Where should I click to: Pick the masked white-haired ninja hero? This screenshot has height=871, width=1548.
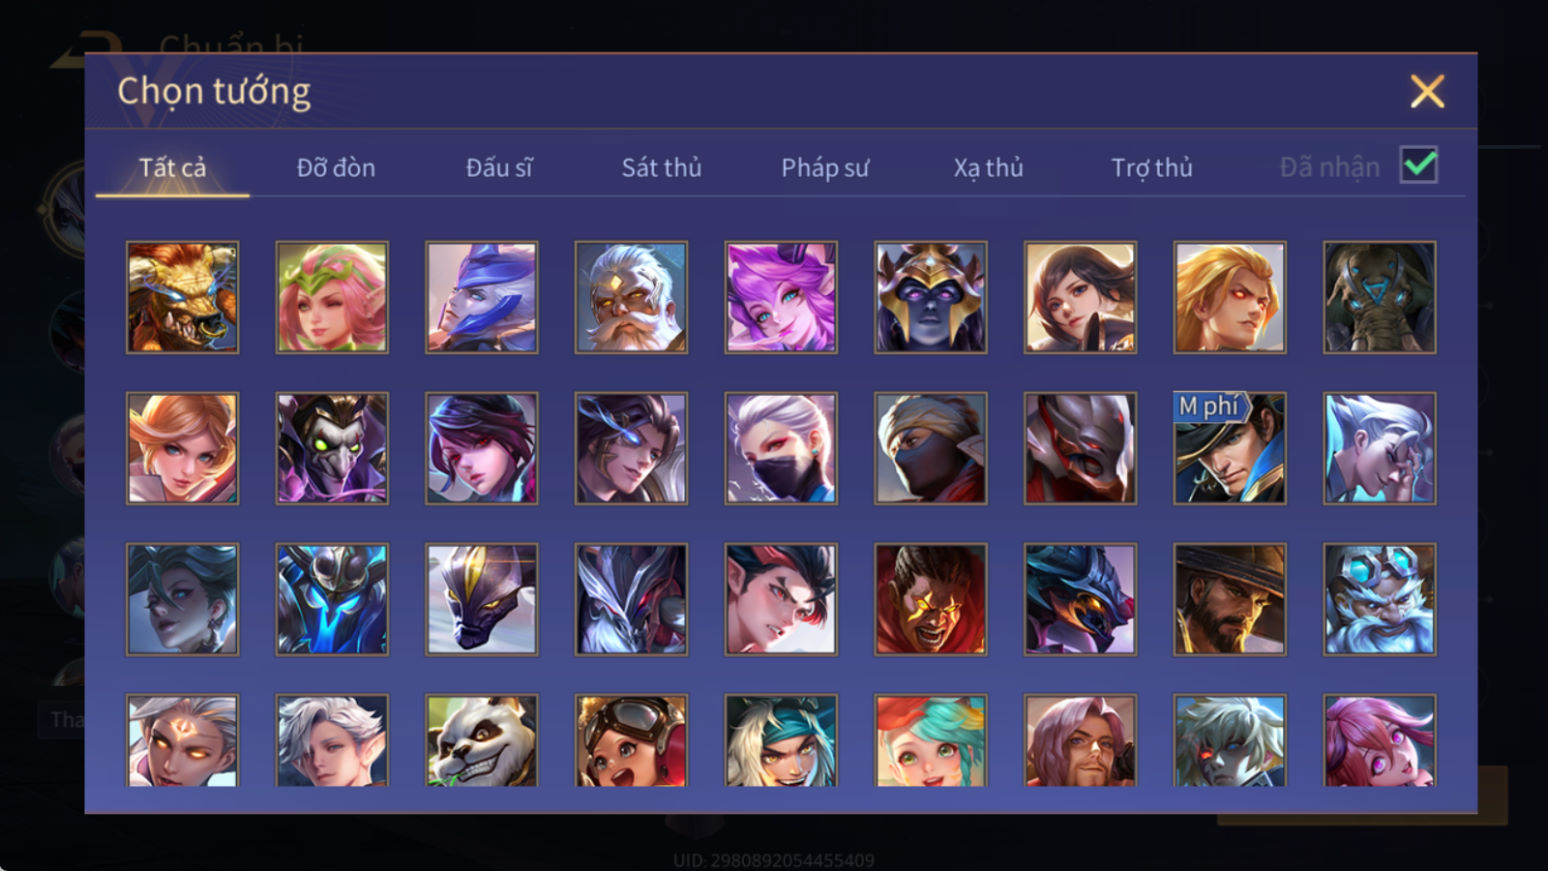click(781, 448)
